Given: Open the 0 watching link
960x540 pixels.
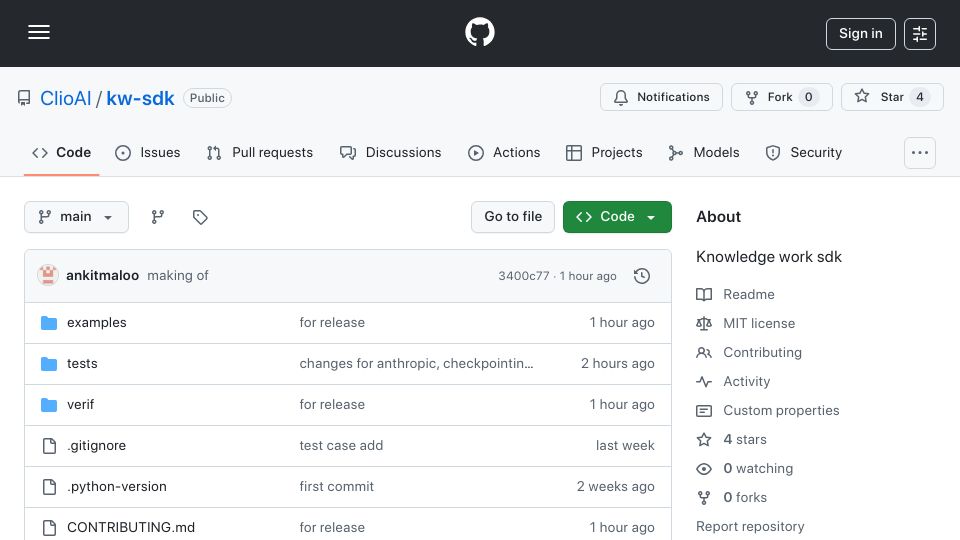Looking at the screenshot, I should (758, 468).
